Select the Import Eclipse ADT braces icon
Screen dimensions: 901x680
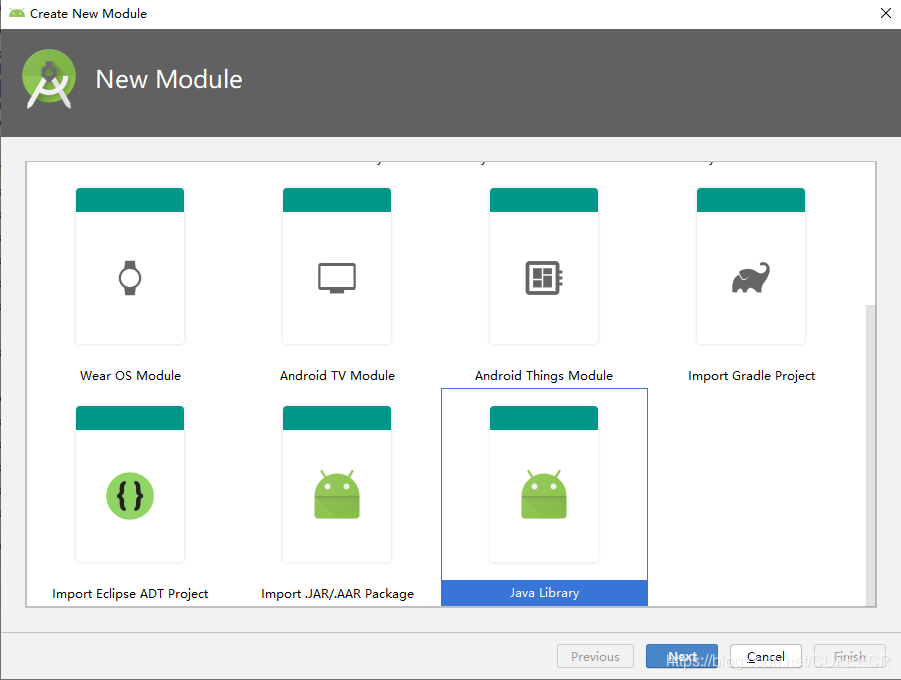[x=130, y=496]
